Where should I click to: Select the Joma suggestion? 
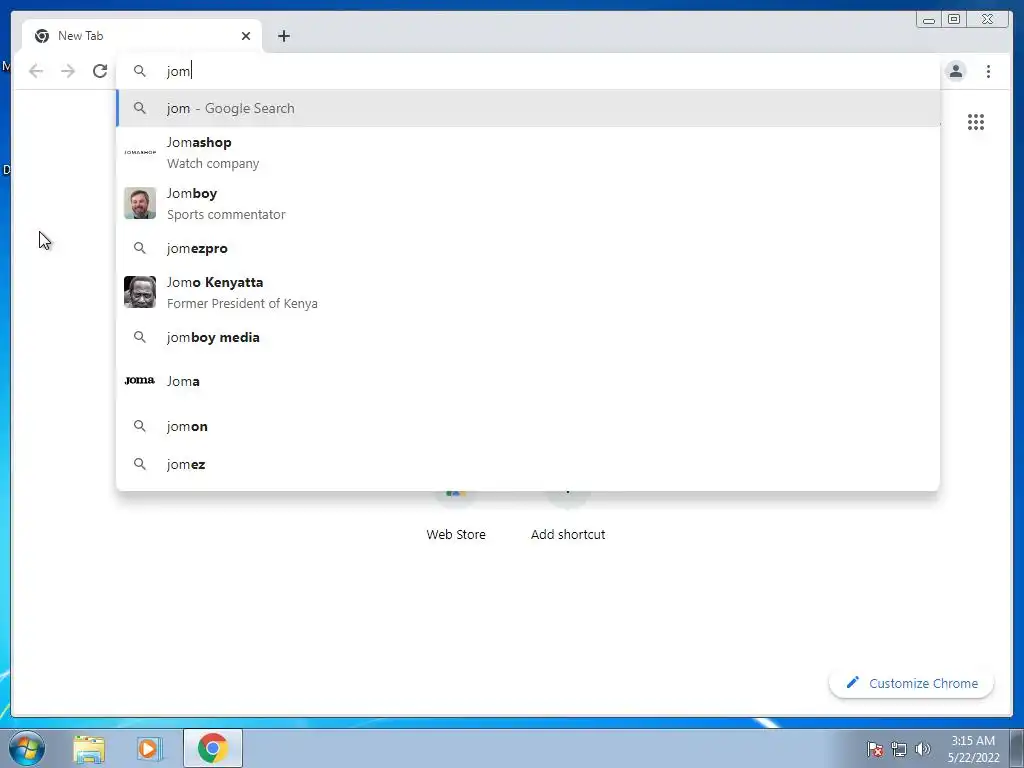(528, 381)
